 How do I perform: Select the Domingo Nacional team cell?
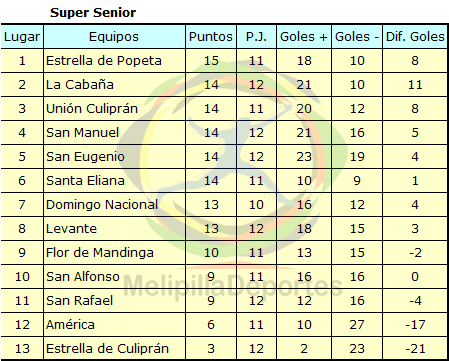pyautogui.click(x=114, y=205)
